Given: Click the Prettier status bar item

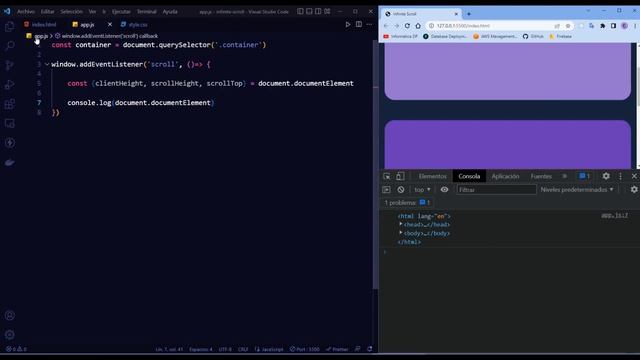Looking at the screenshot, I should pyautogui.click(x=337, y=349).
